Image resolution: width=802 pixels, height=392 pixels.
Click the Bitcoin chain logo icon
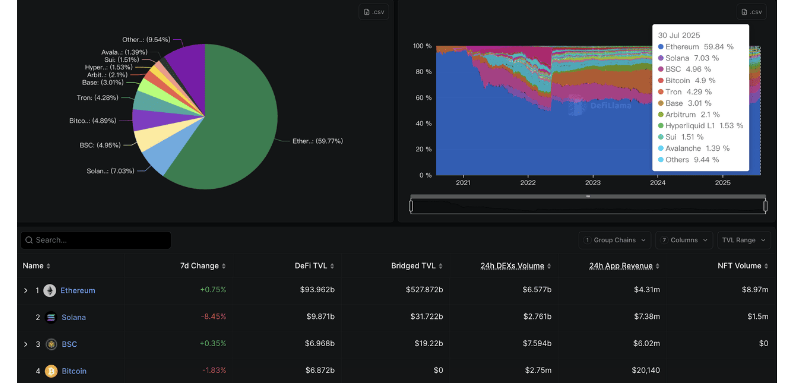pos(51,371)
